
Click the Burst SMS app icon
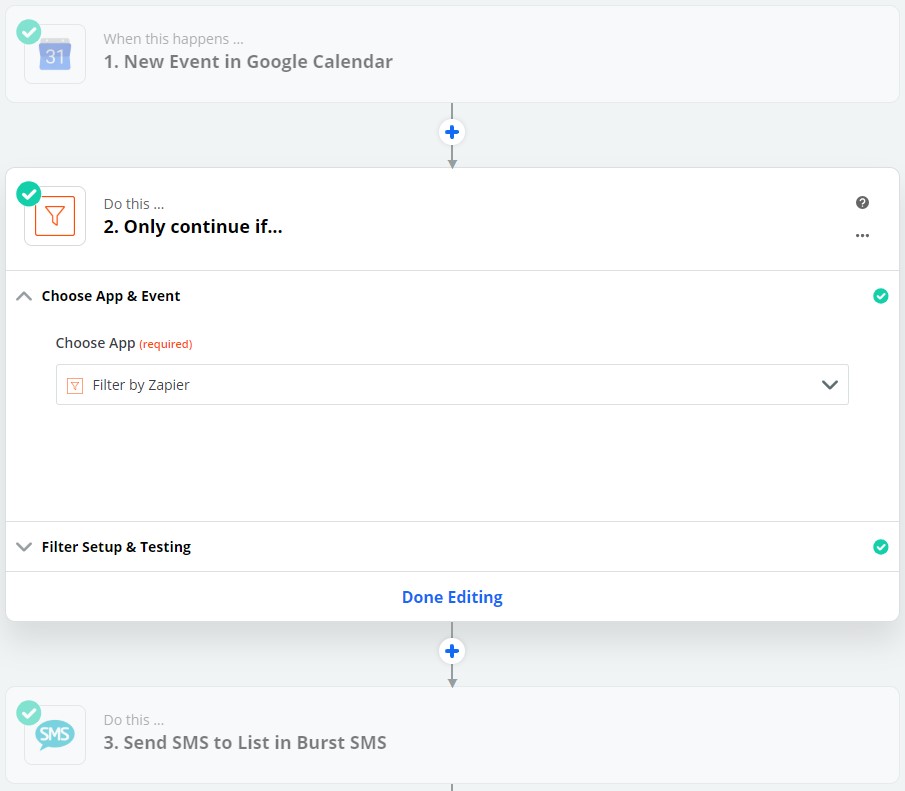[55, 734]
